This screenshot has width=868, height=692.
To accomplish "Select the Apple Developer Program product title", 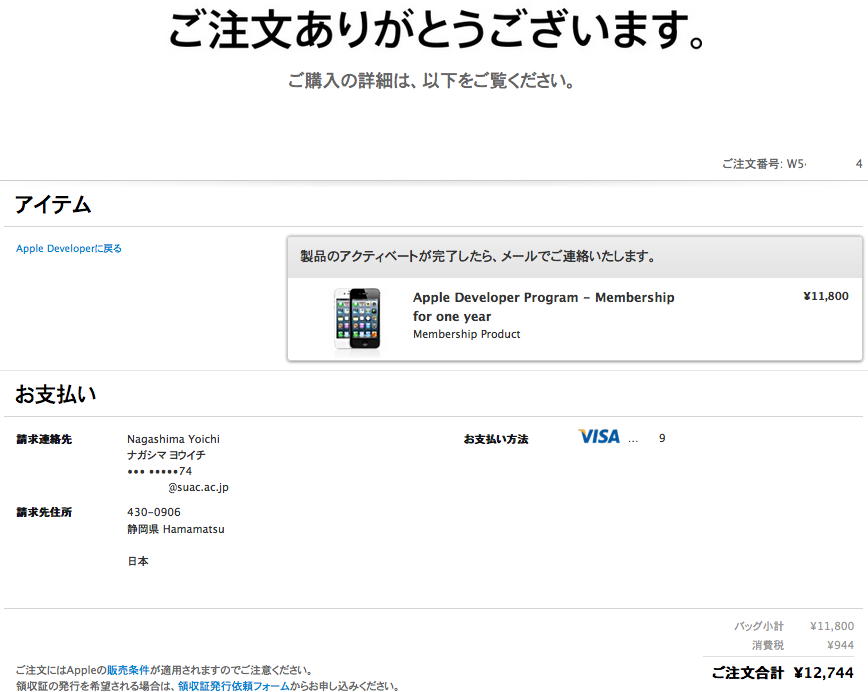I will [543, 307].
